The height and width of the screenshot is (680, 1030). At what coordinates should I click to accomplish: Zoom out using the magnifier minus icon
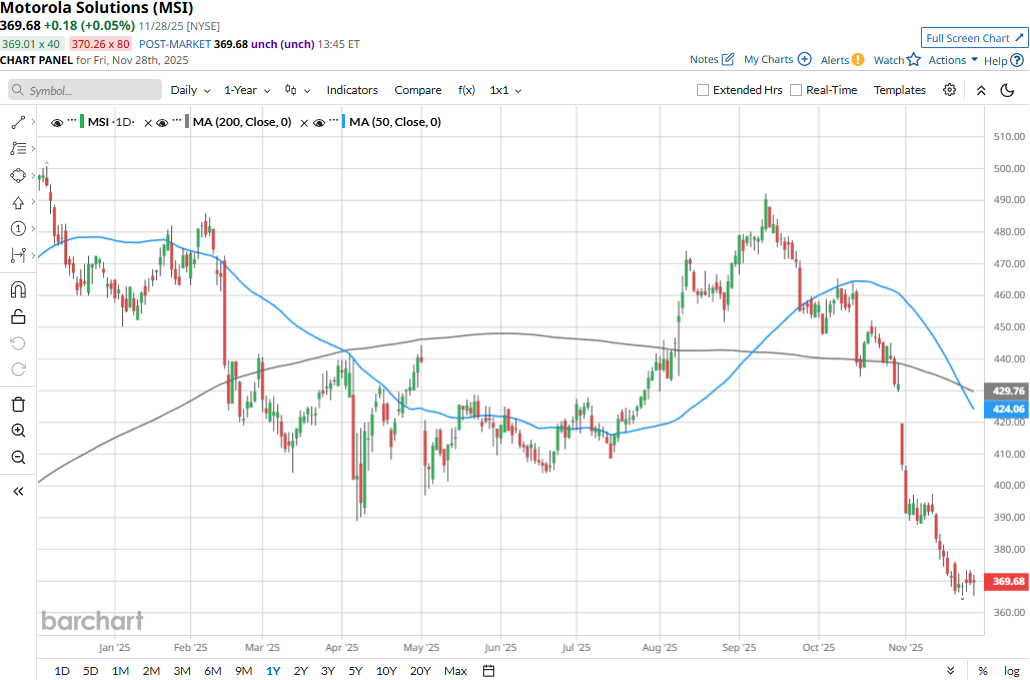[18, 457]
